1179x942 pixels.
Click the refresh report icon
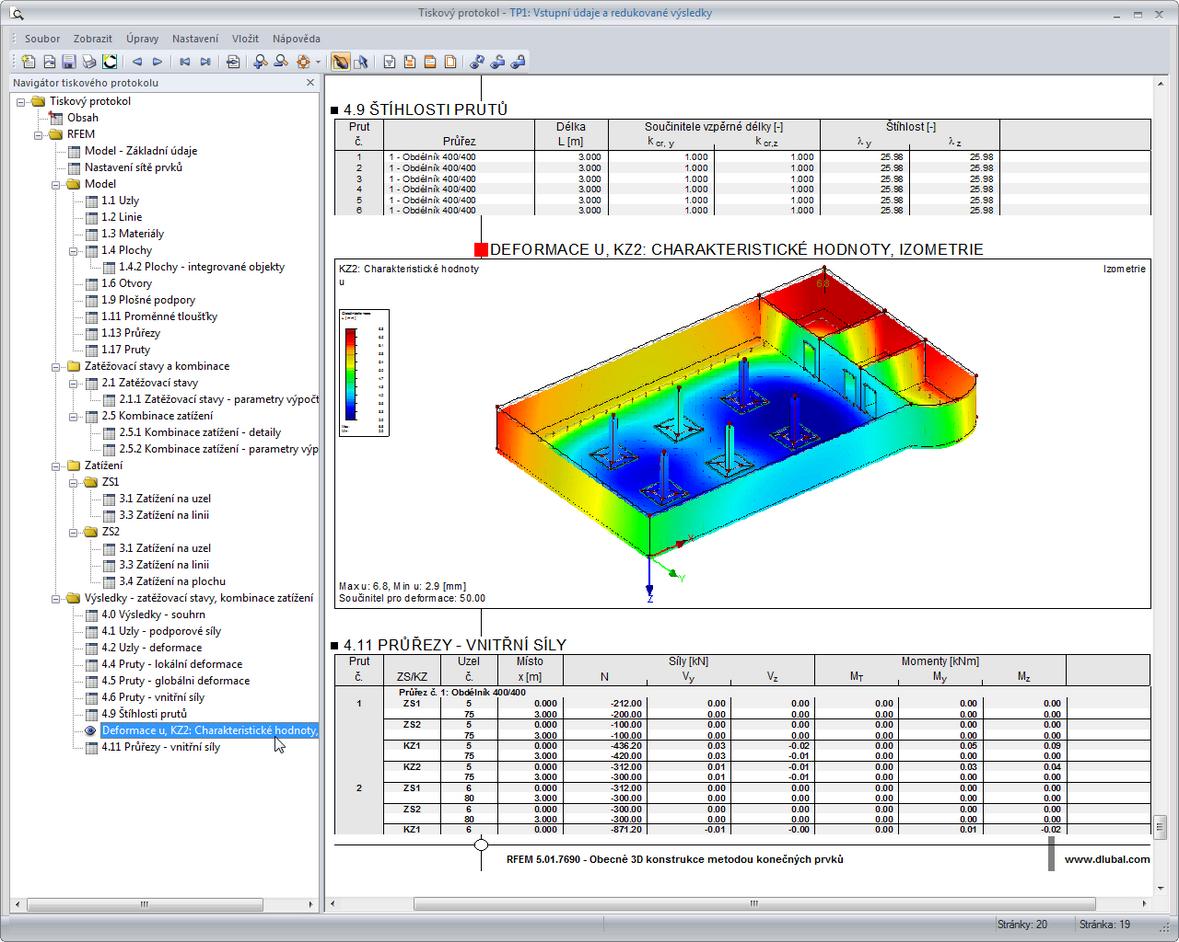point(110,62)
